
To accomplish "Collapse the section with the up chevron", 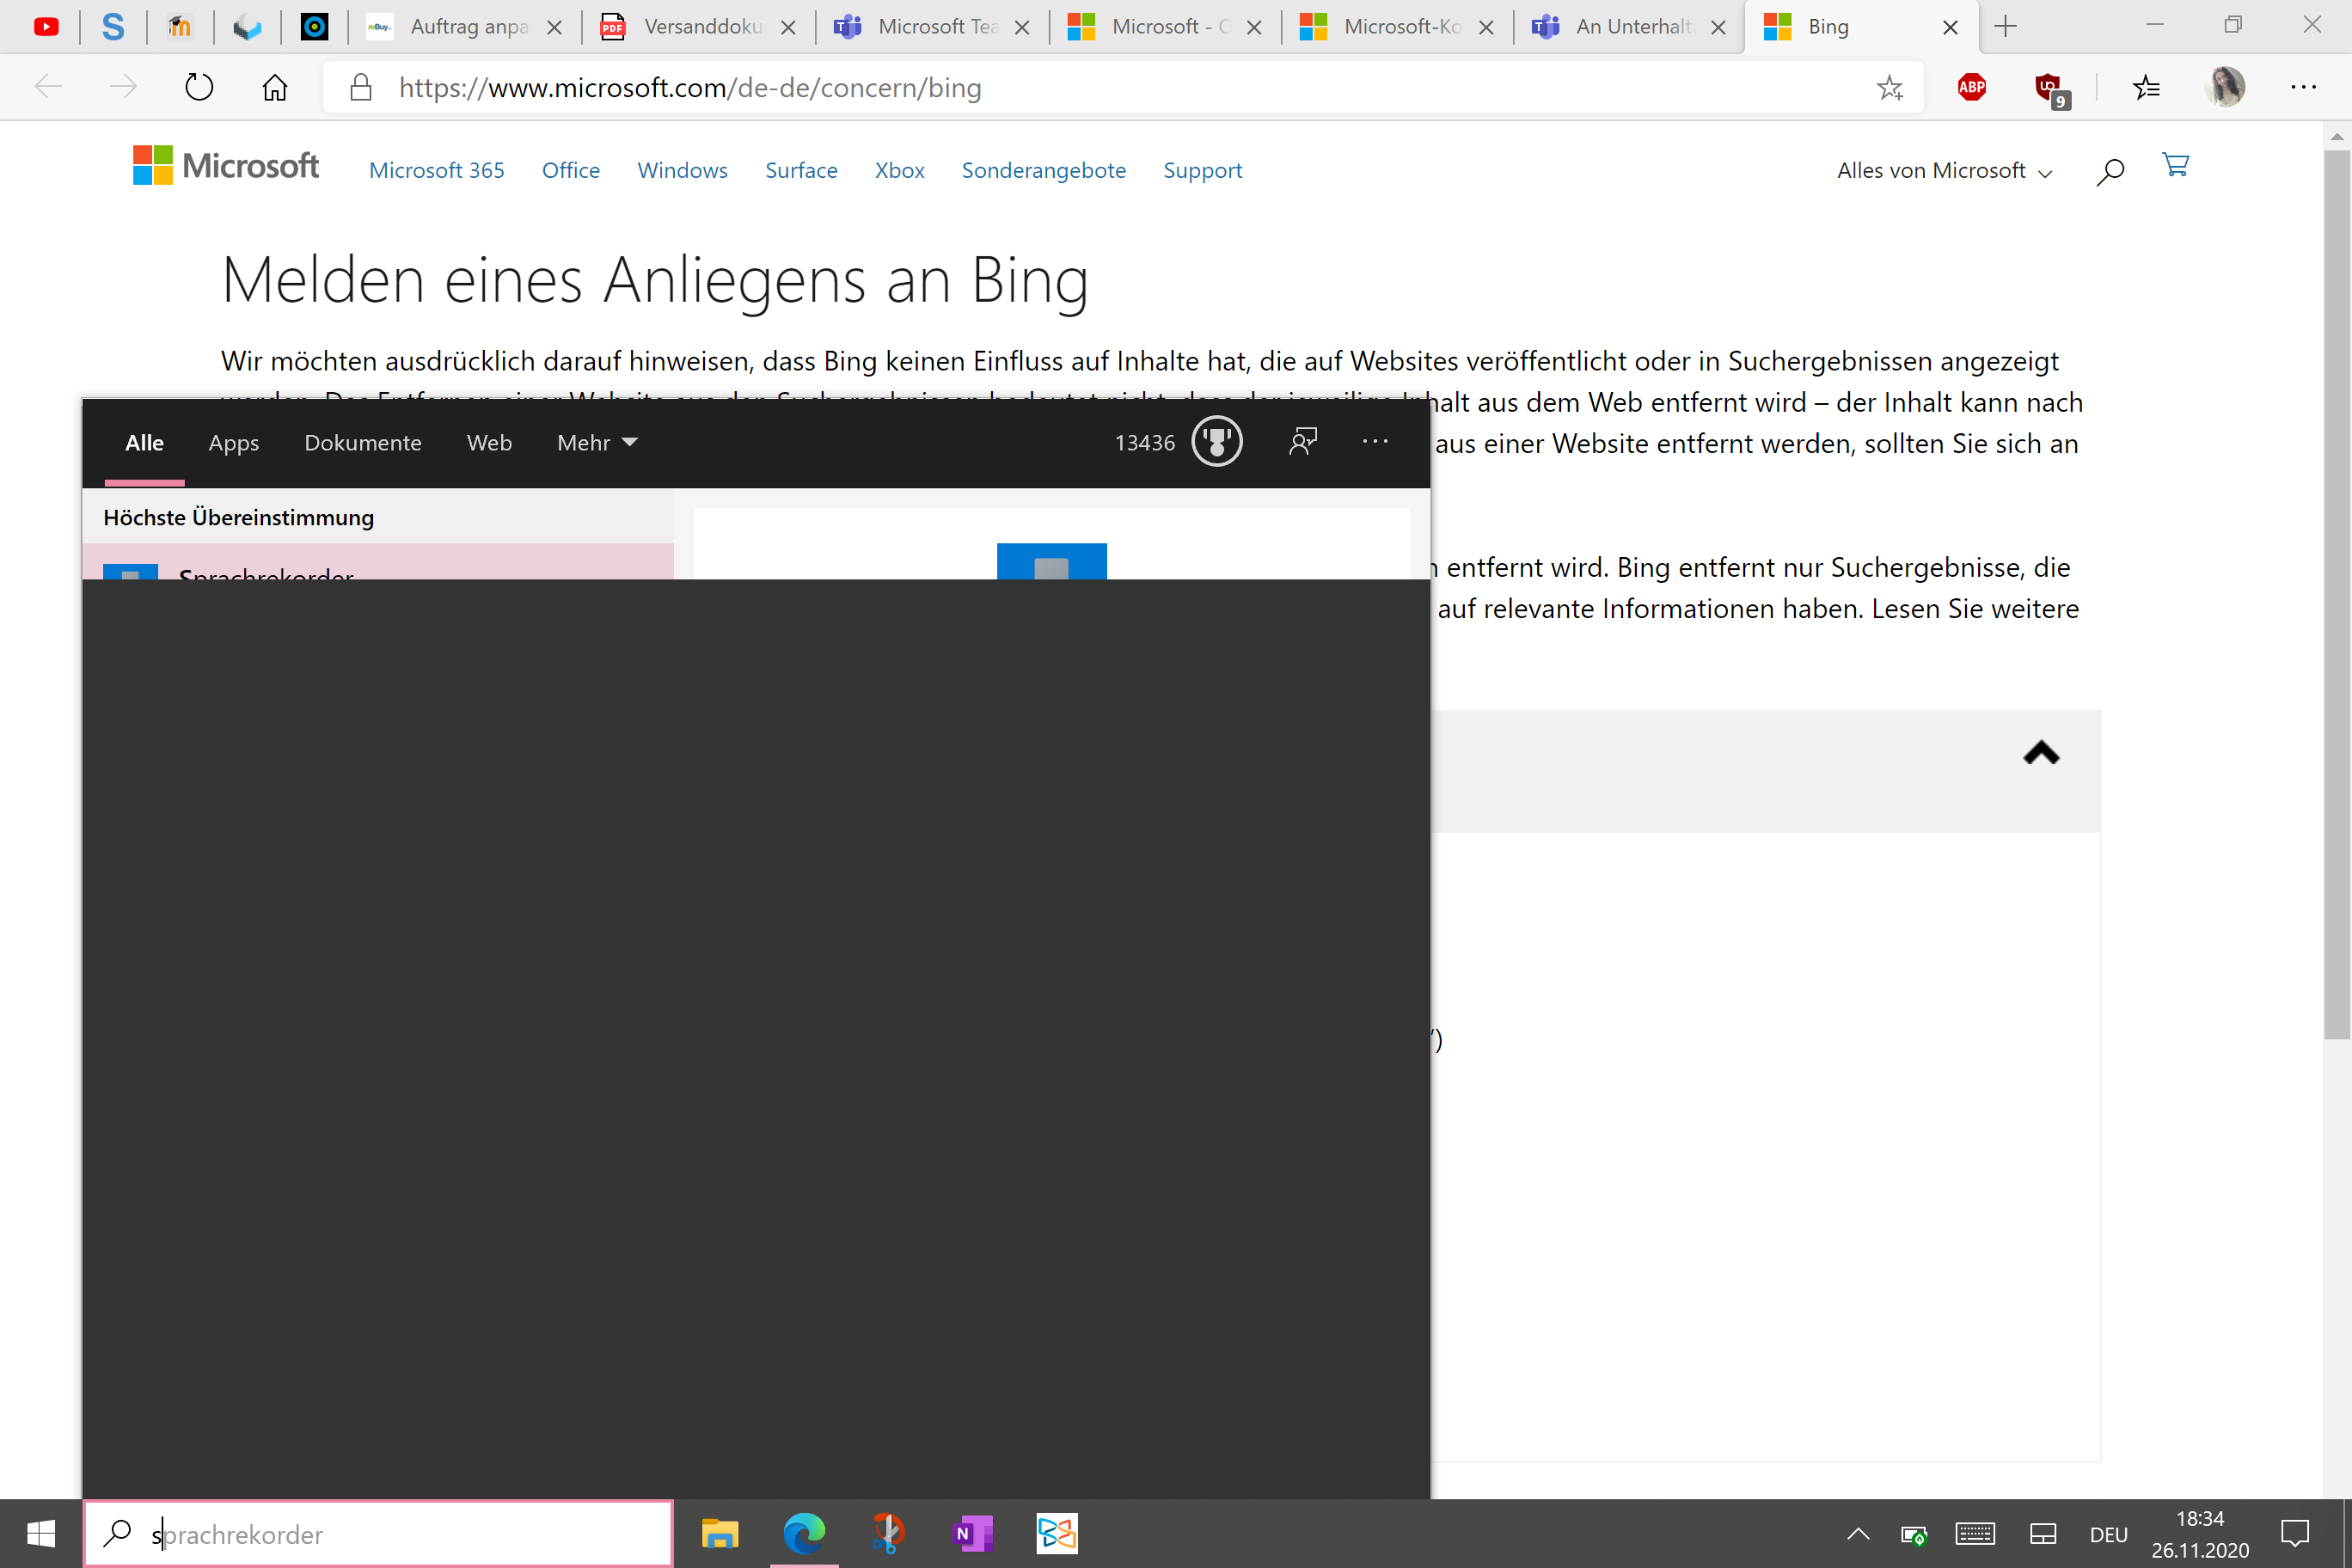I will tap(2042, 753).
